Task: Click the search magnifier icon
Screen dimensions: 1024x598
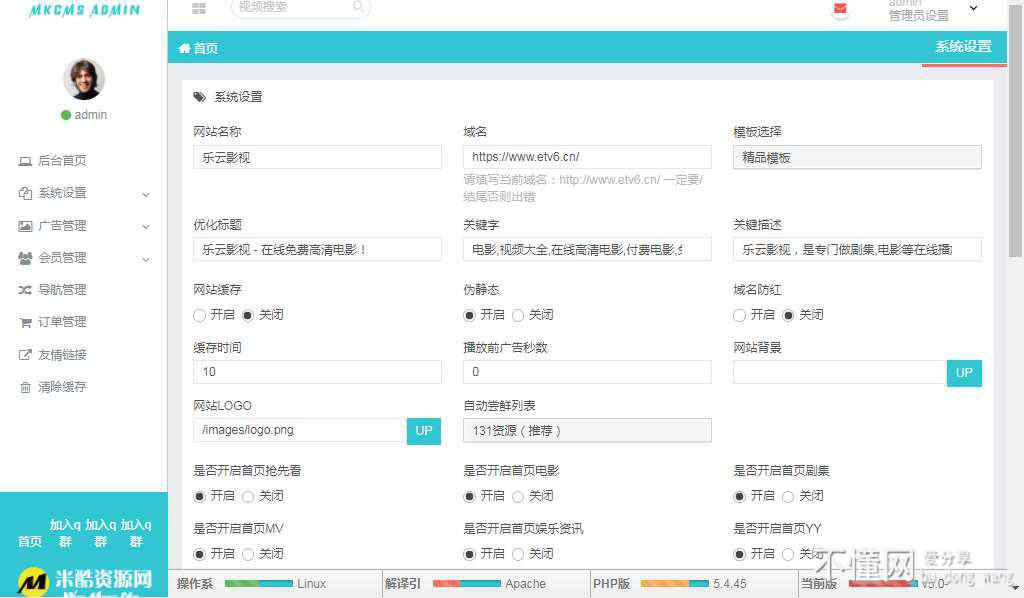Action: pyautogui.click(x=358, y=7)
